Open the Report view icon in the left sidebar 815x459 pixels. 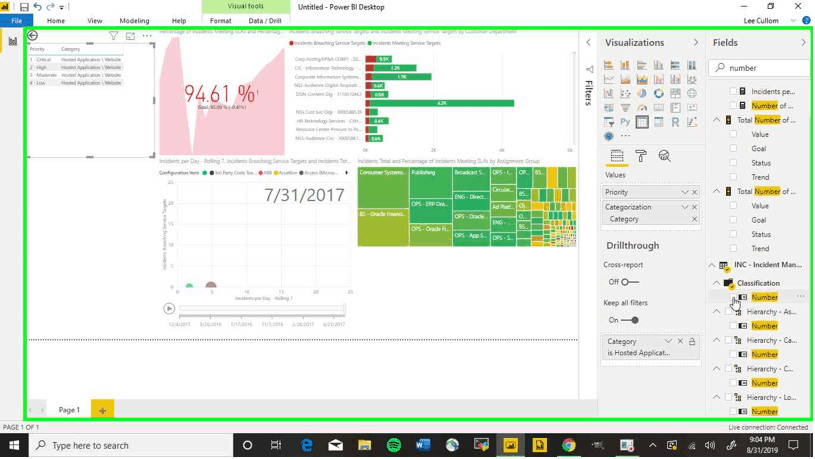[x=13, y=41]
